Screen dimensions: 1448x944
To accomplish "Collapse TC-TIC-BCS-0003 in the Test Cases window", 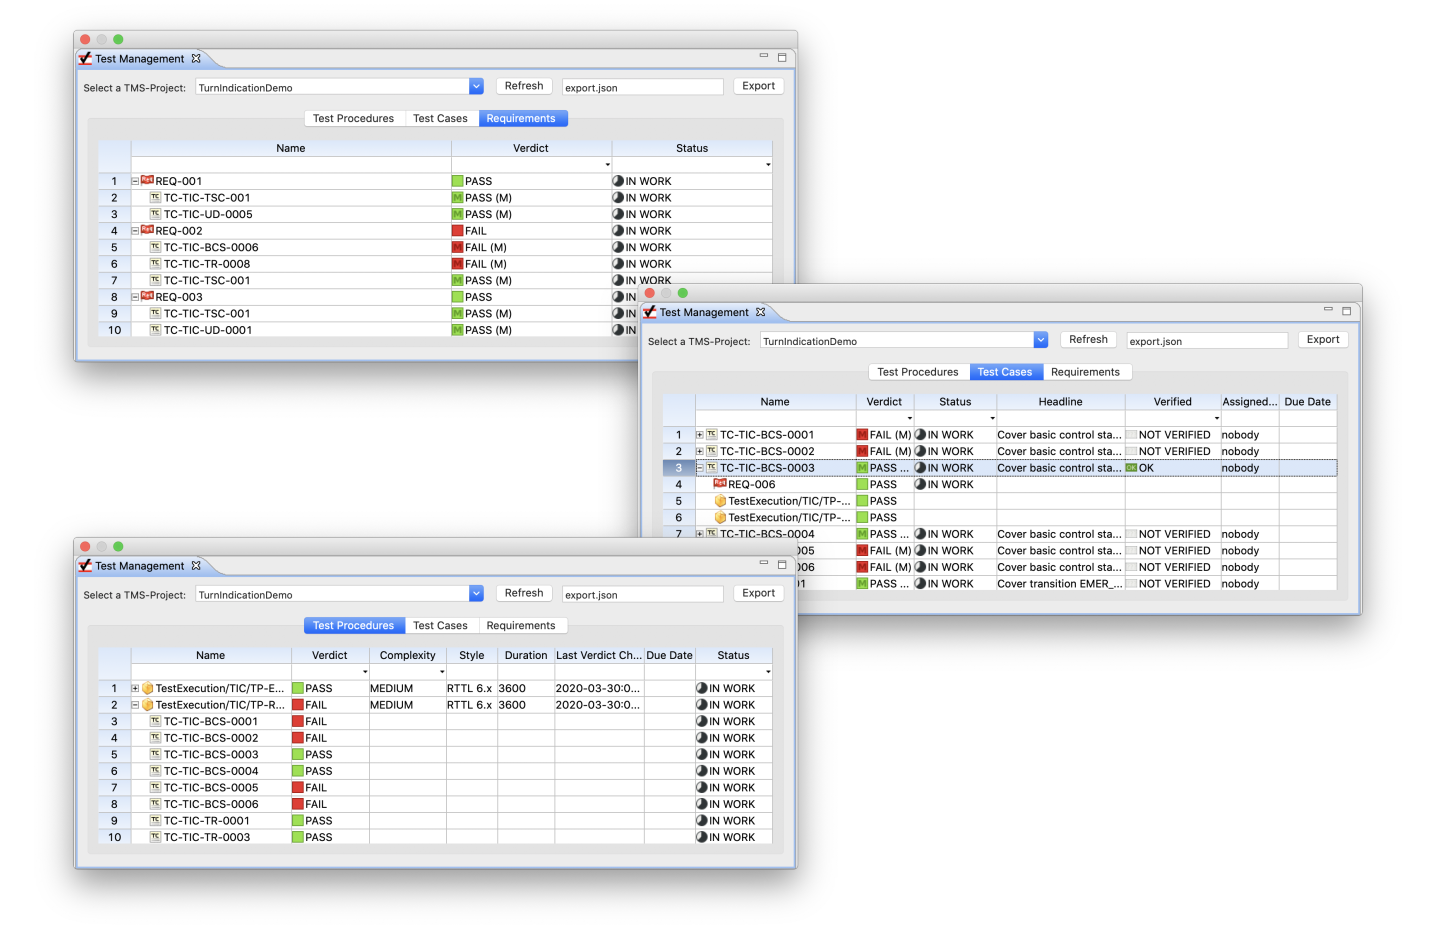I will pos(700,468).
